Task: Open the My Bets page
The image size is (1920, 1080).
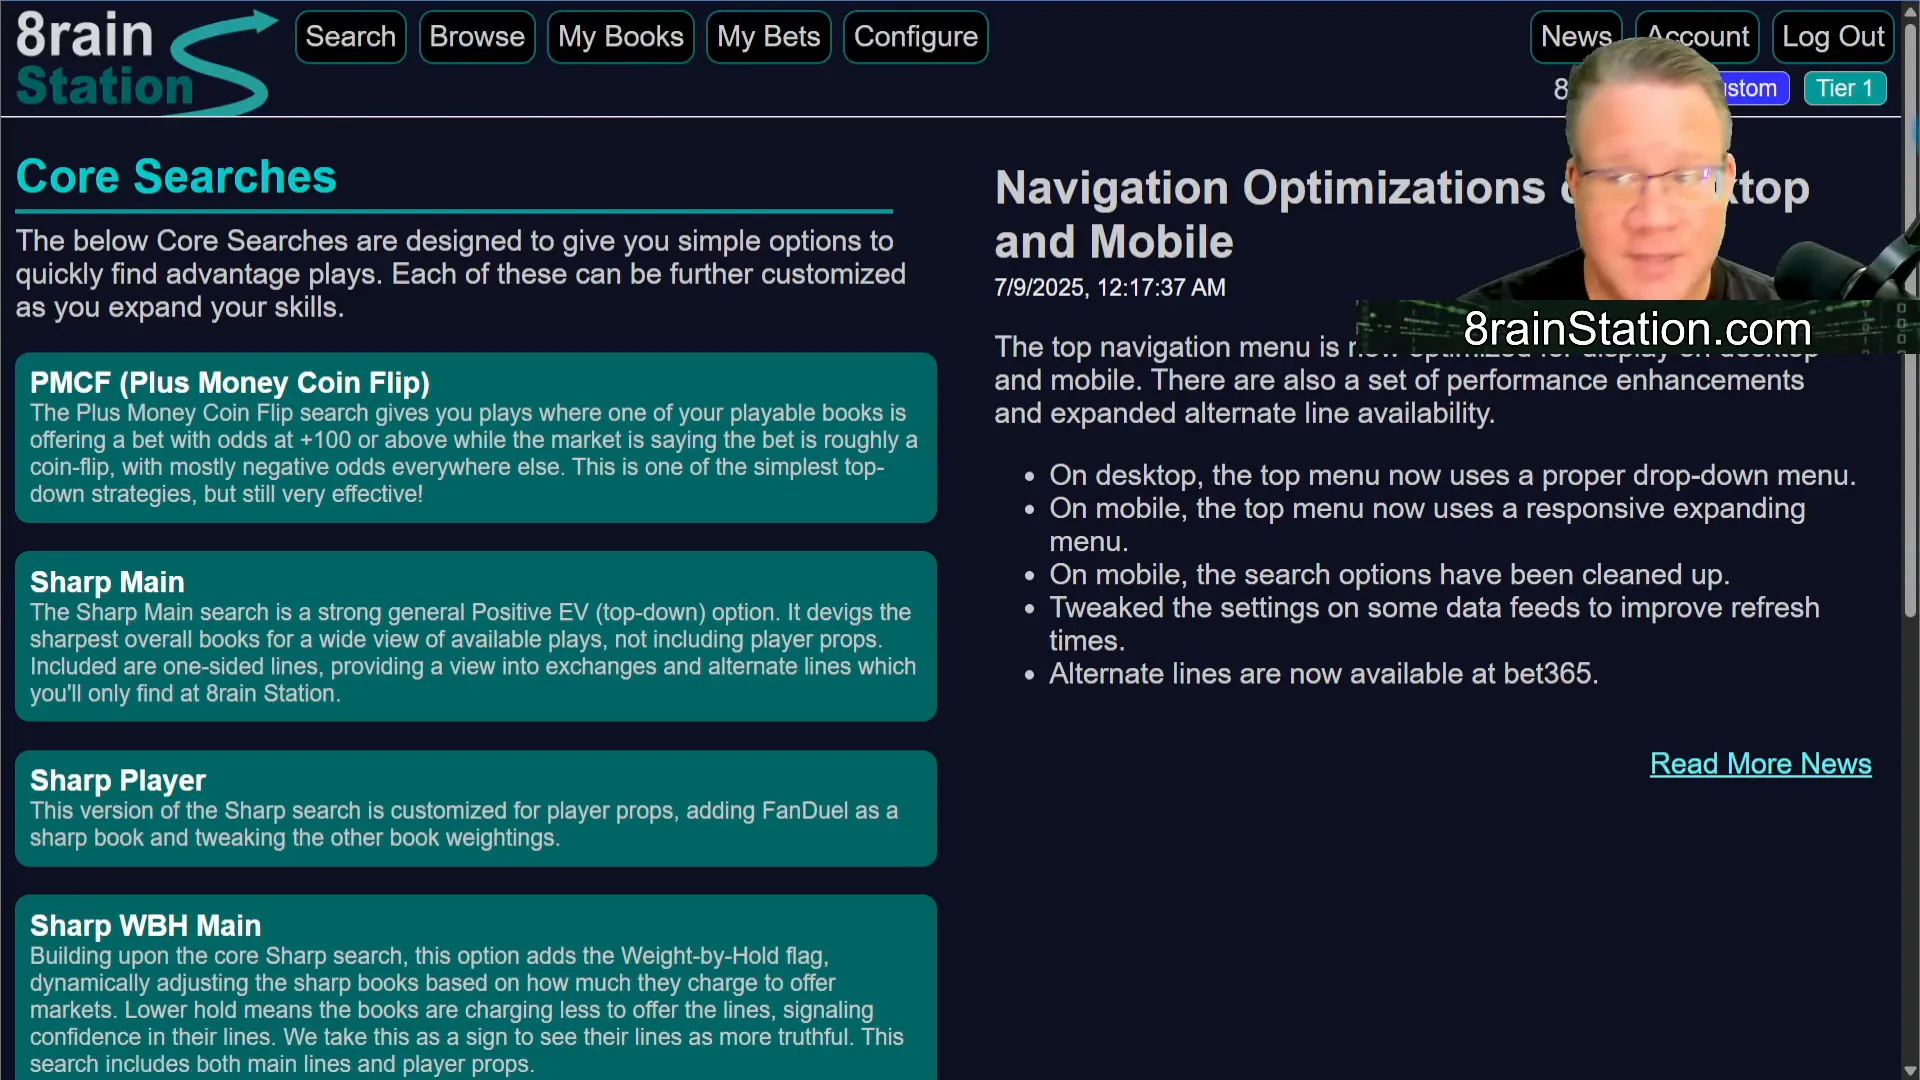Action: pos(768,37)
